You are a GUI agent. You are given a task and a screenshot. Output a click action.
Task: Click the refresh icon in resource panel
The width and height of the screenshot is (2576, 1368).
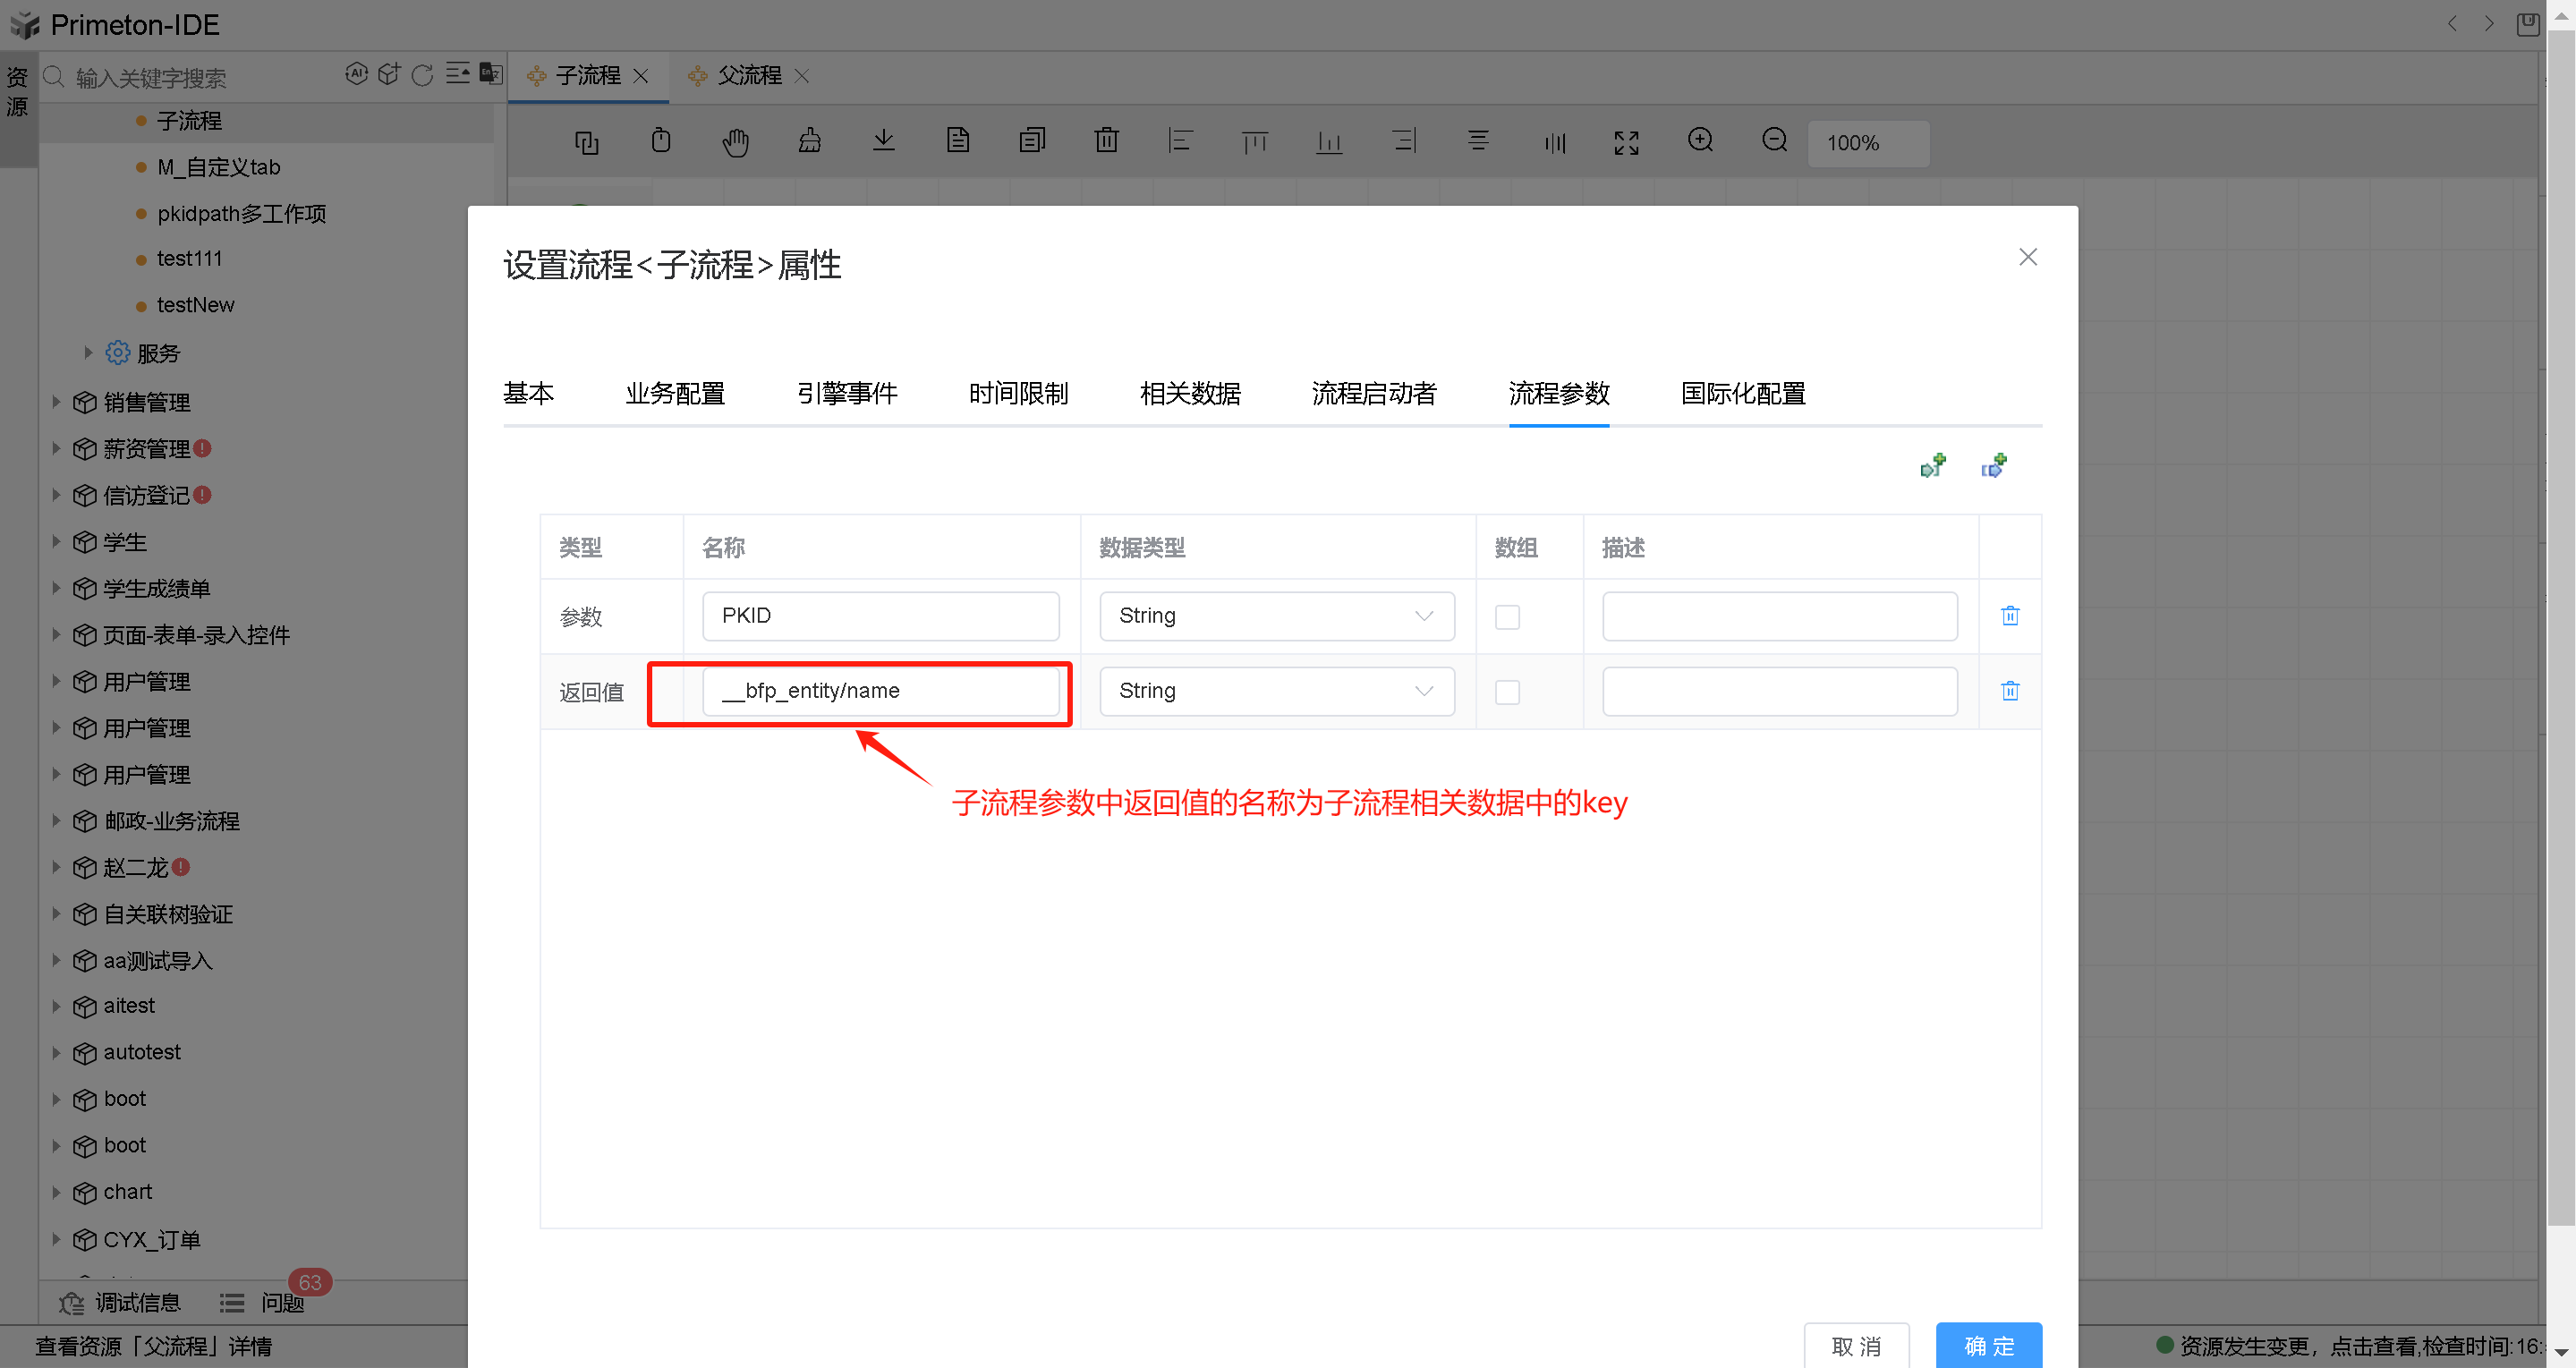(x=422, y=75)
